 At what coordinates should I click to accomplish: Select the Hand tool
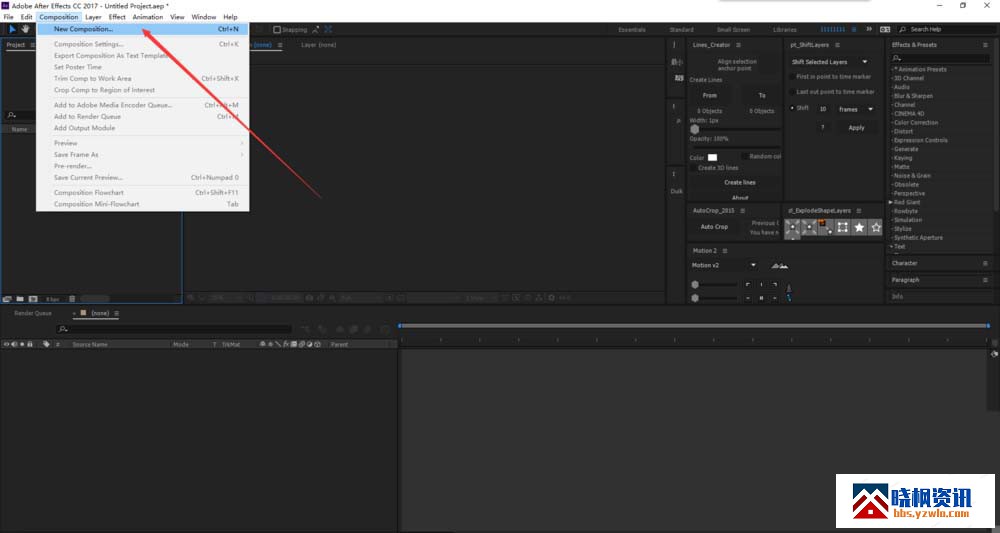pyautogui.click(x=26, y=29)
